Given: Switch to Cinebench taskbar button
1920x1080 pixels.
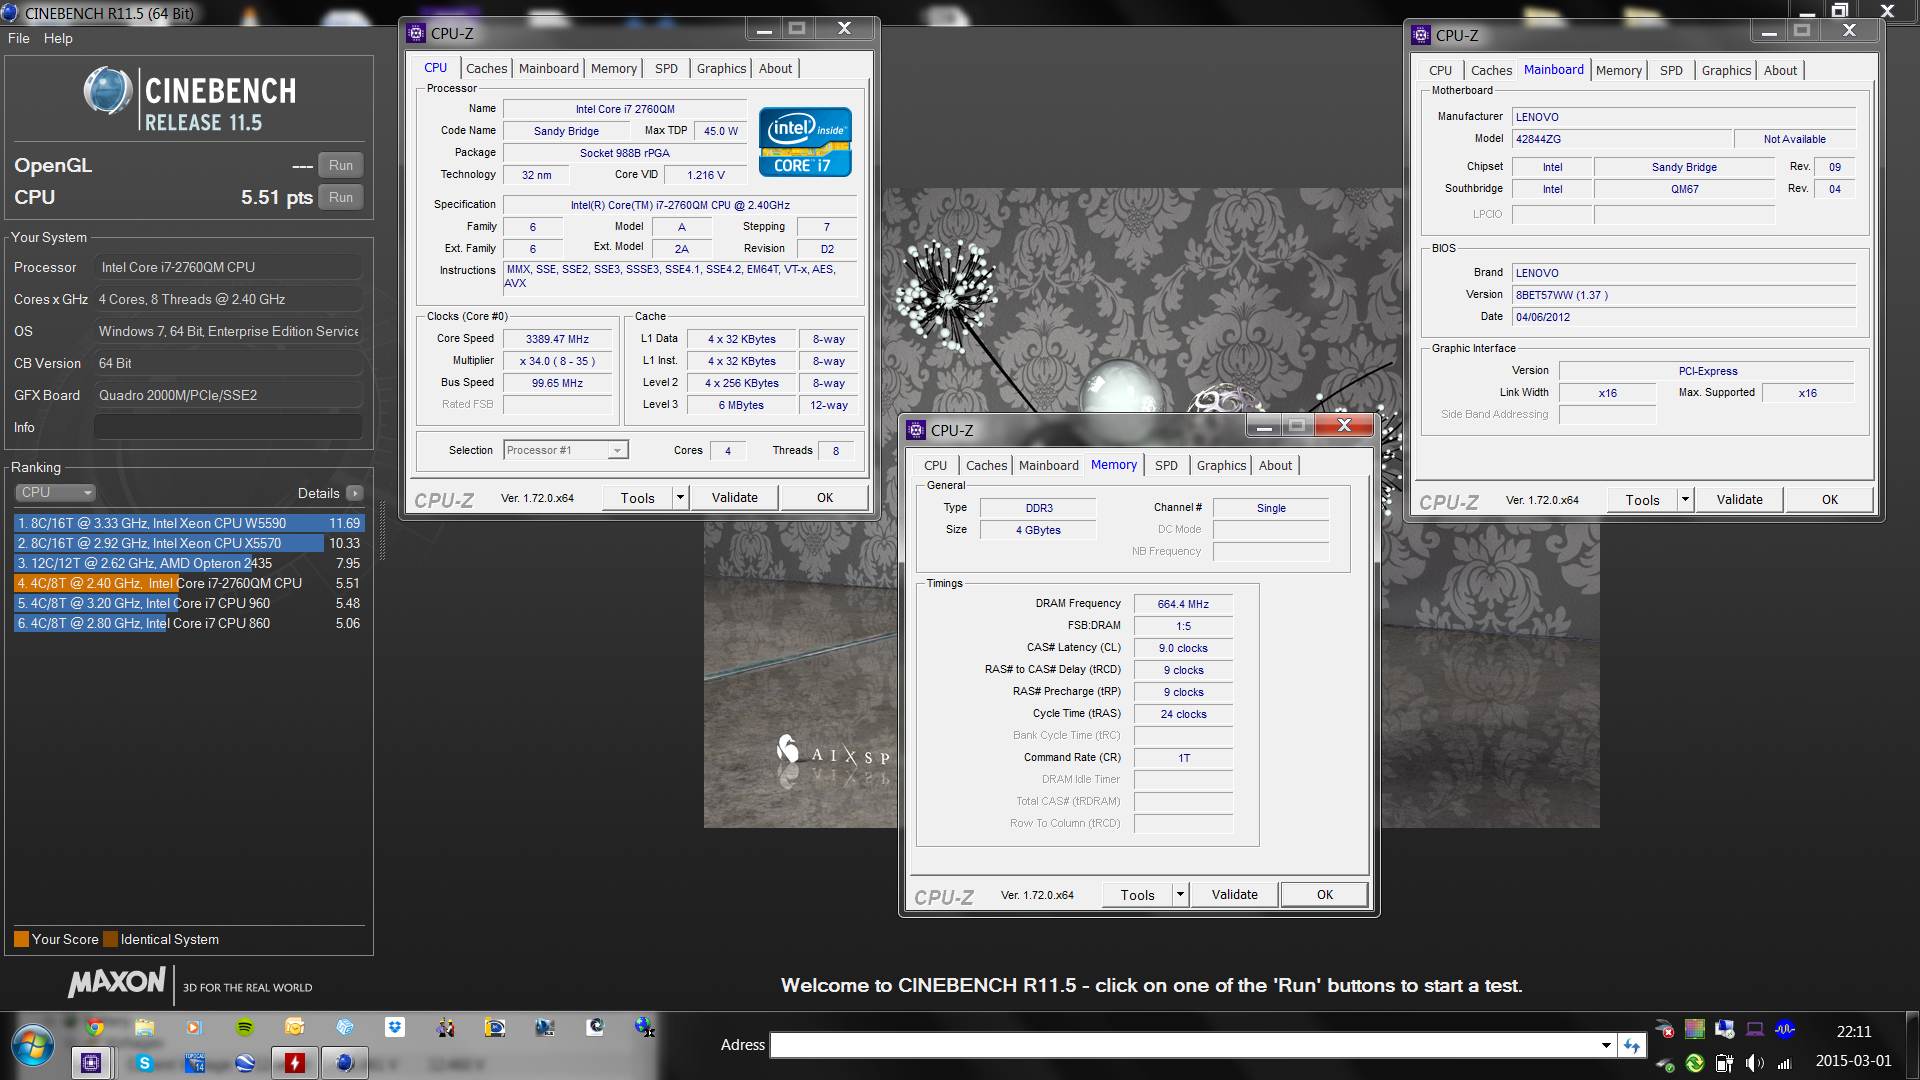Looking at the screenshot, I should point(345,1062).
